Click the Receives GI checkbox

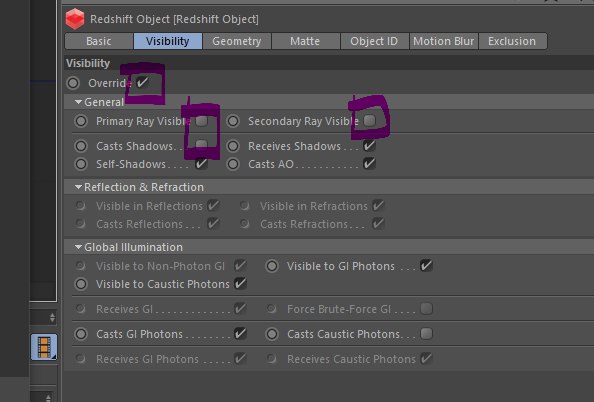240,309
